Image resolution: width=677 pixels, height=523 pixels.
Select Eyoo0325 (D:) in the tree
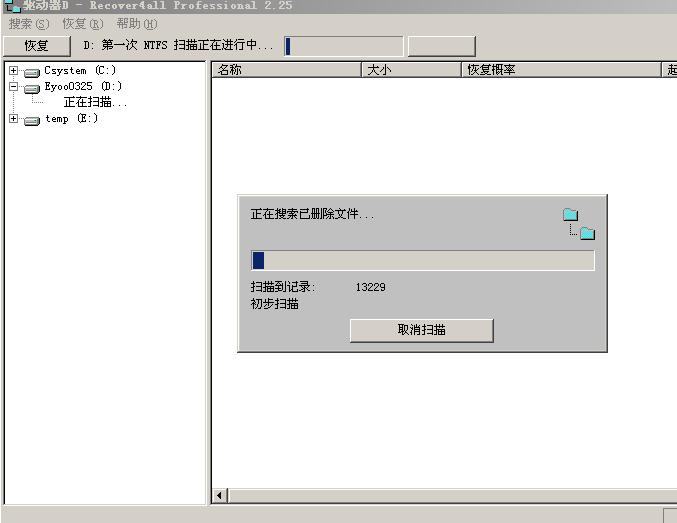point(83,86)
